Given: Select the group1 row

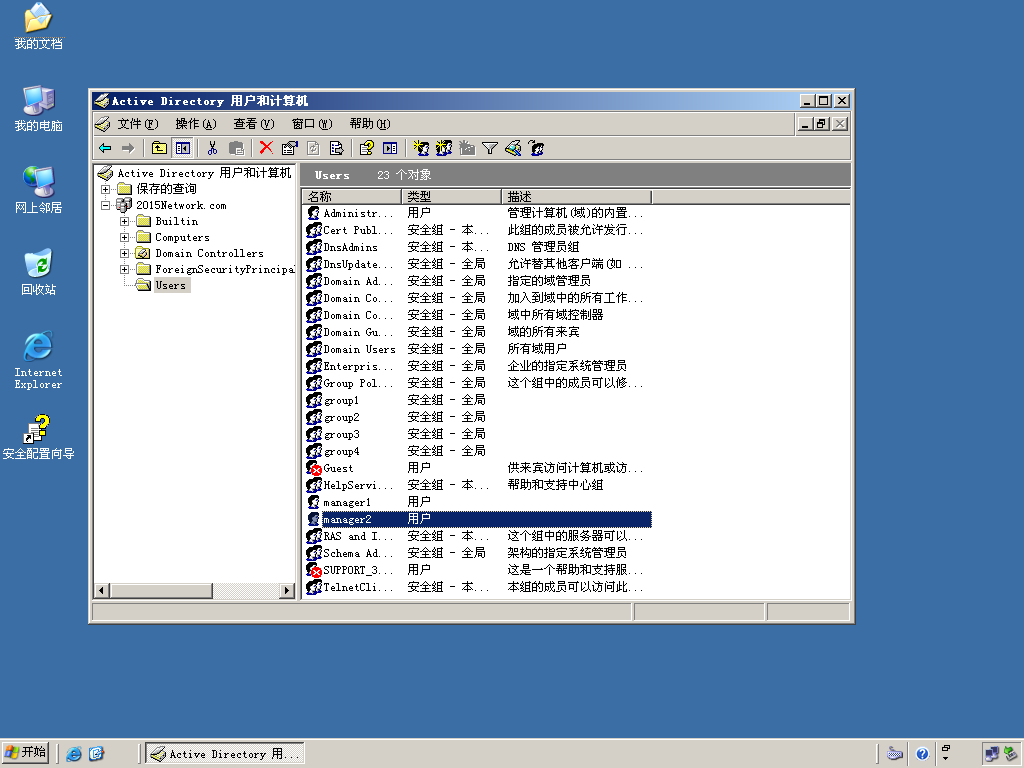Looking at the screenshot, I should [478, 400].
